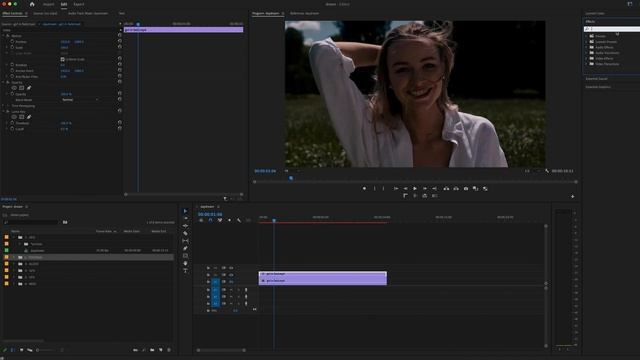Image resolution: width=640 pixels, height=360 pixels.
Task: Expand Presets folder in Effects panel
Action: [587, 36]
